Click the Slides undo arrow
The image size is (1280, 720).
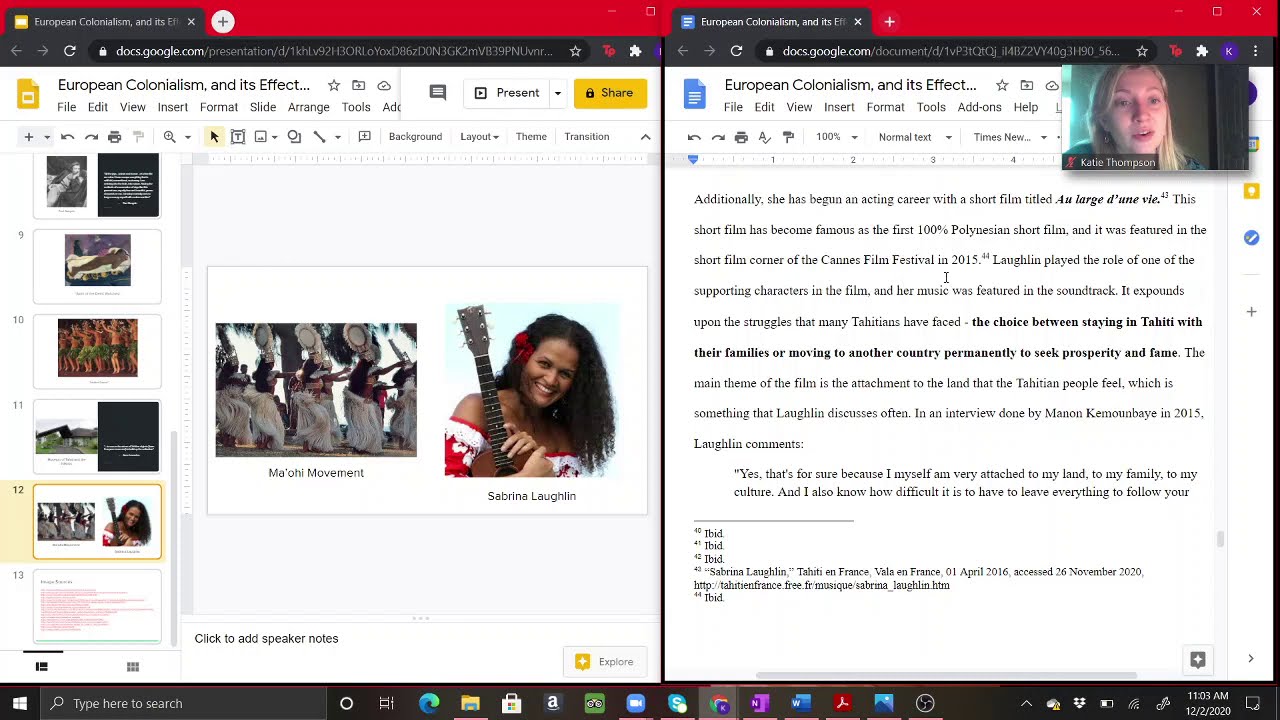(x=68, y=137)
